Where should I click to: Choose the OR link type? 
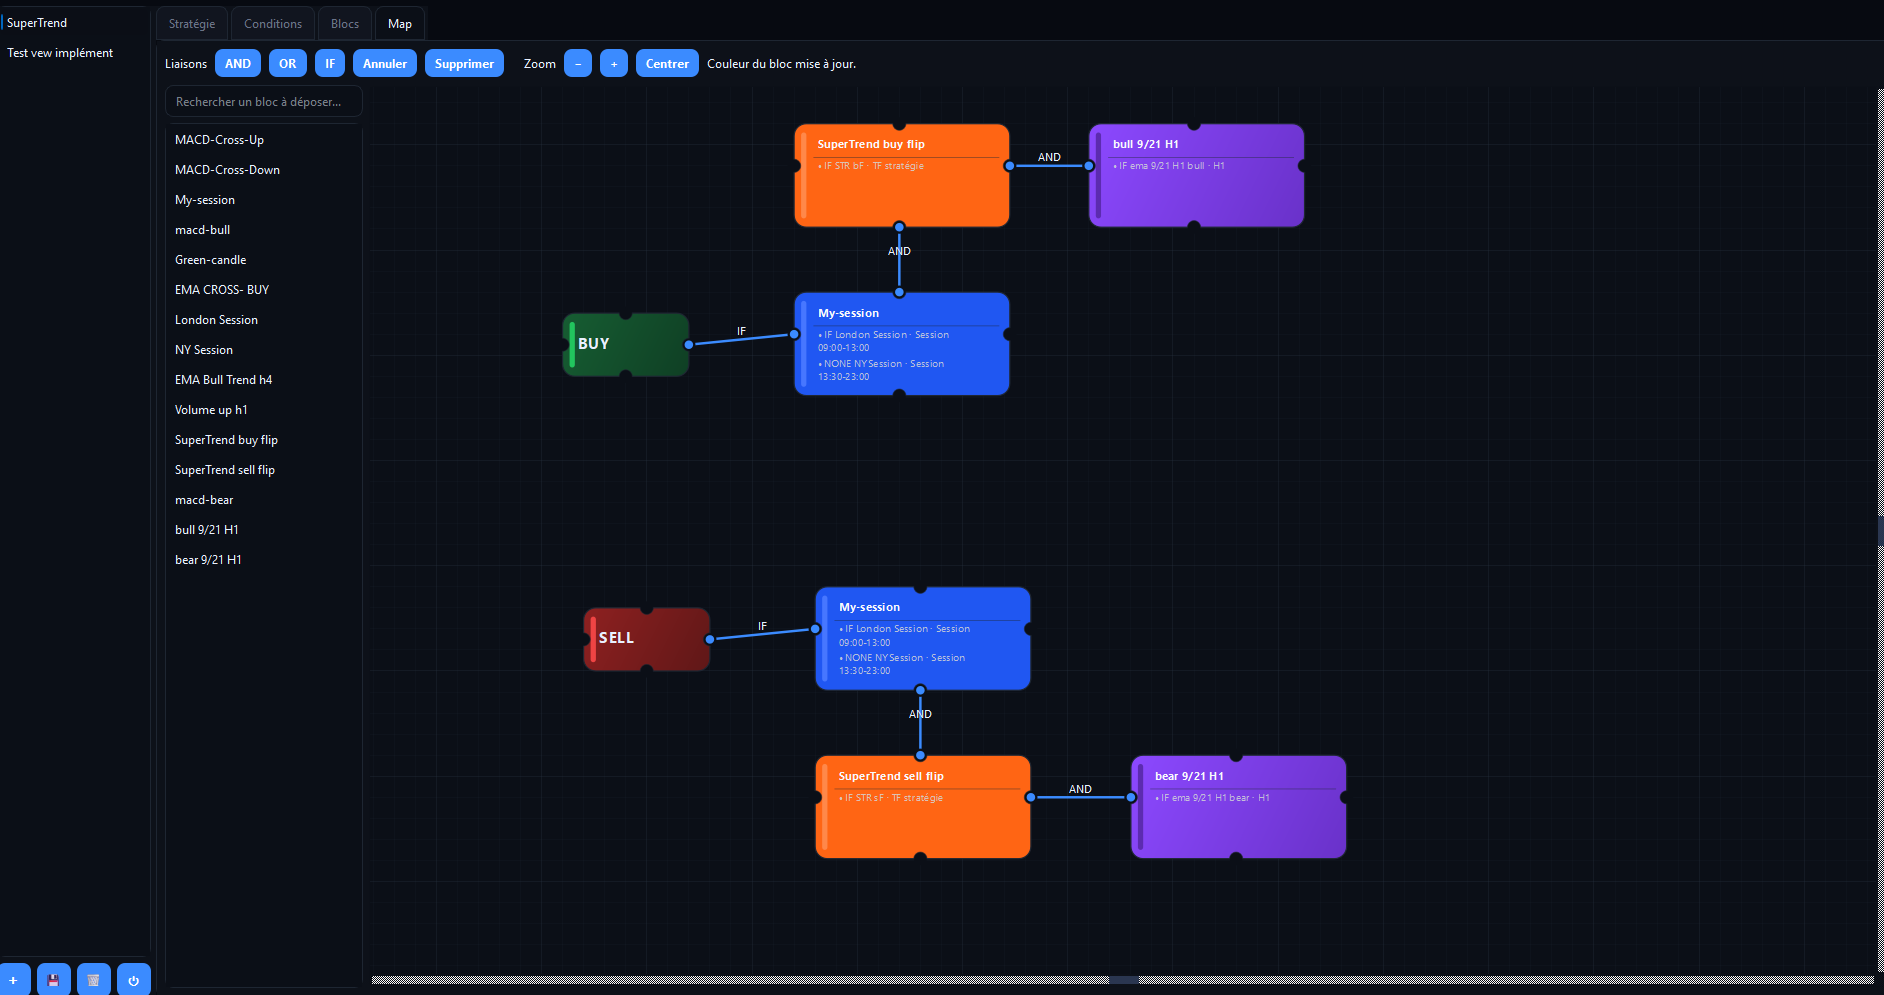(x=288, y=64)
